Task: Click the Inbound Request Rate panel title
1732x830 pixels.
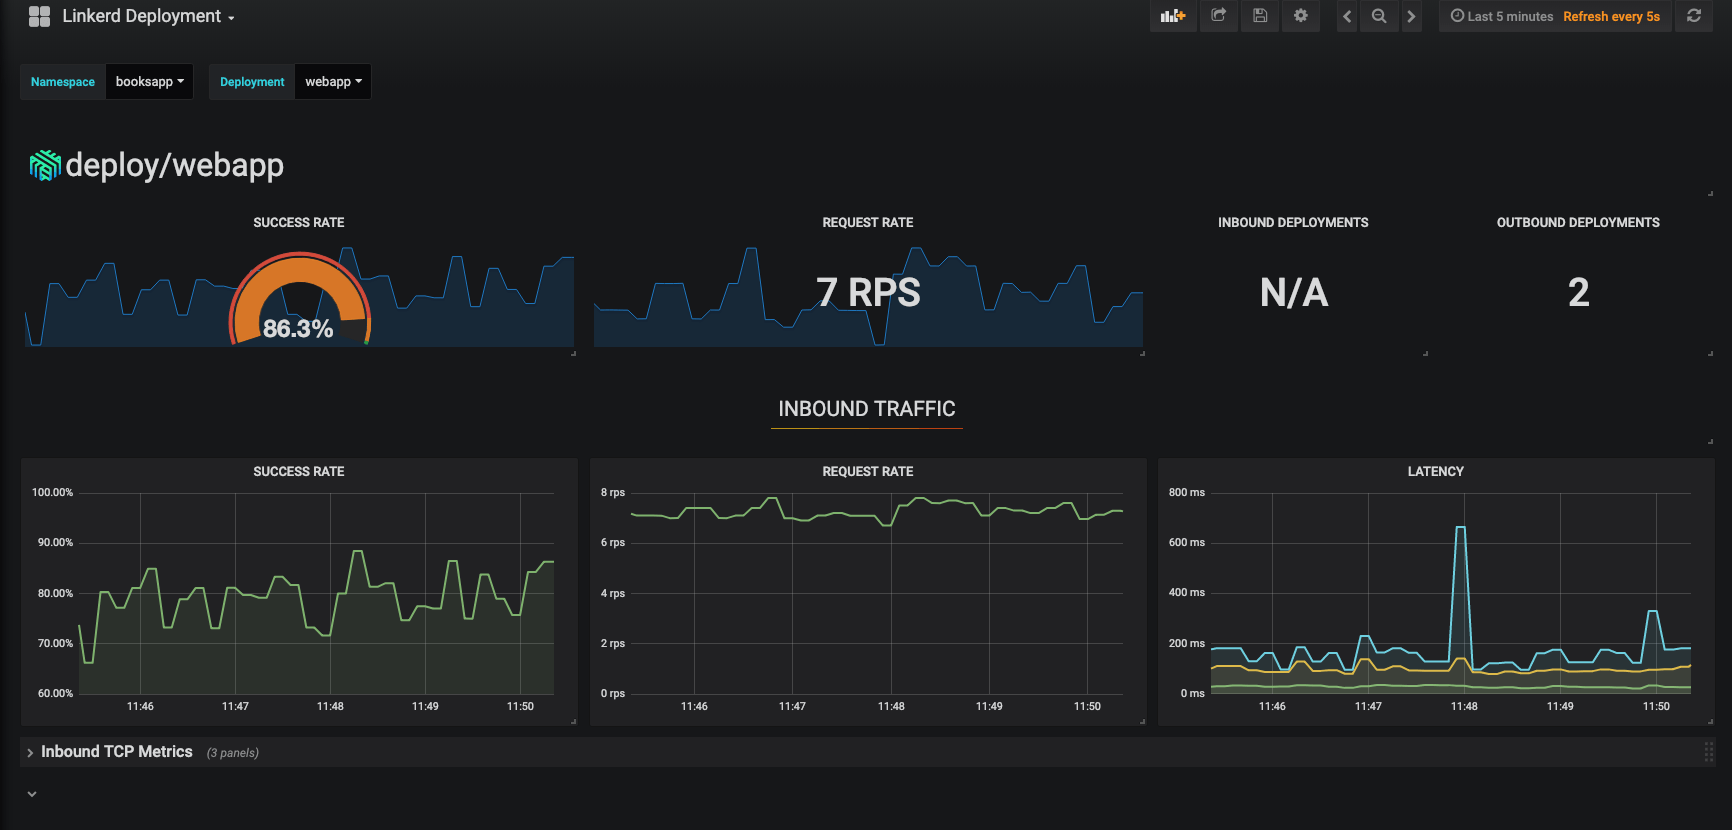Action: click(x=867, y=471)
